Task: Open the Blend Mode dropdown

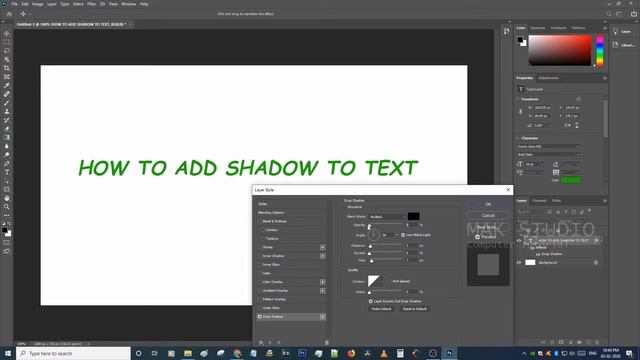Action: click(387, 217)
